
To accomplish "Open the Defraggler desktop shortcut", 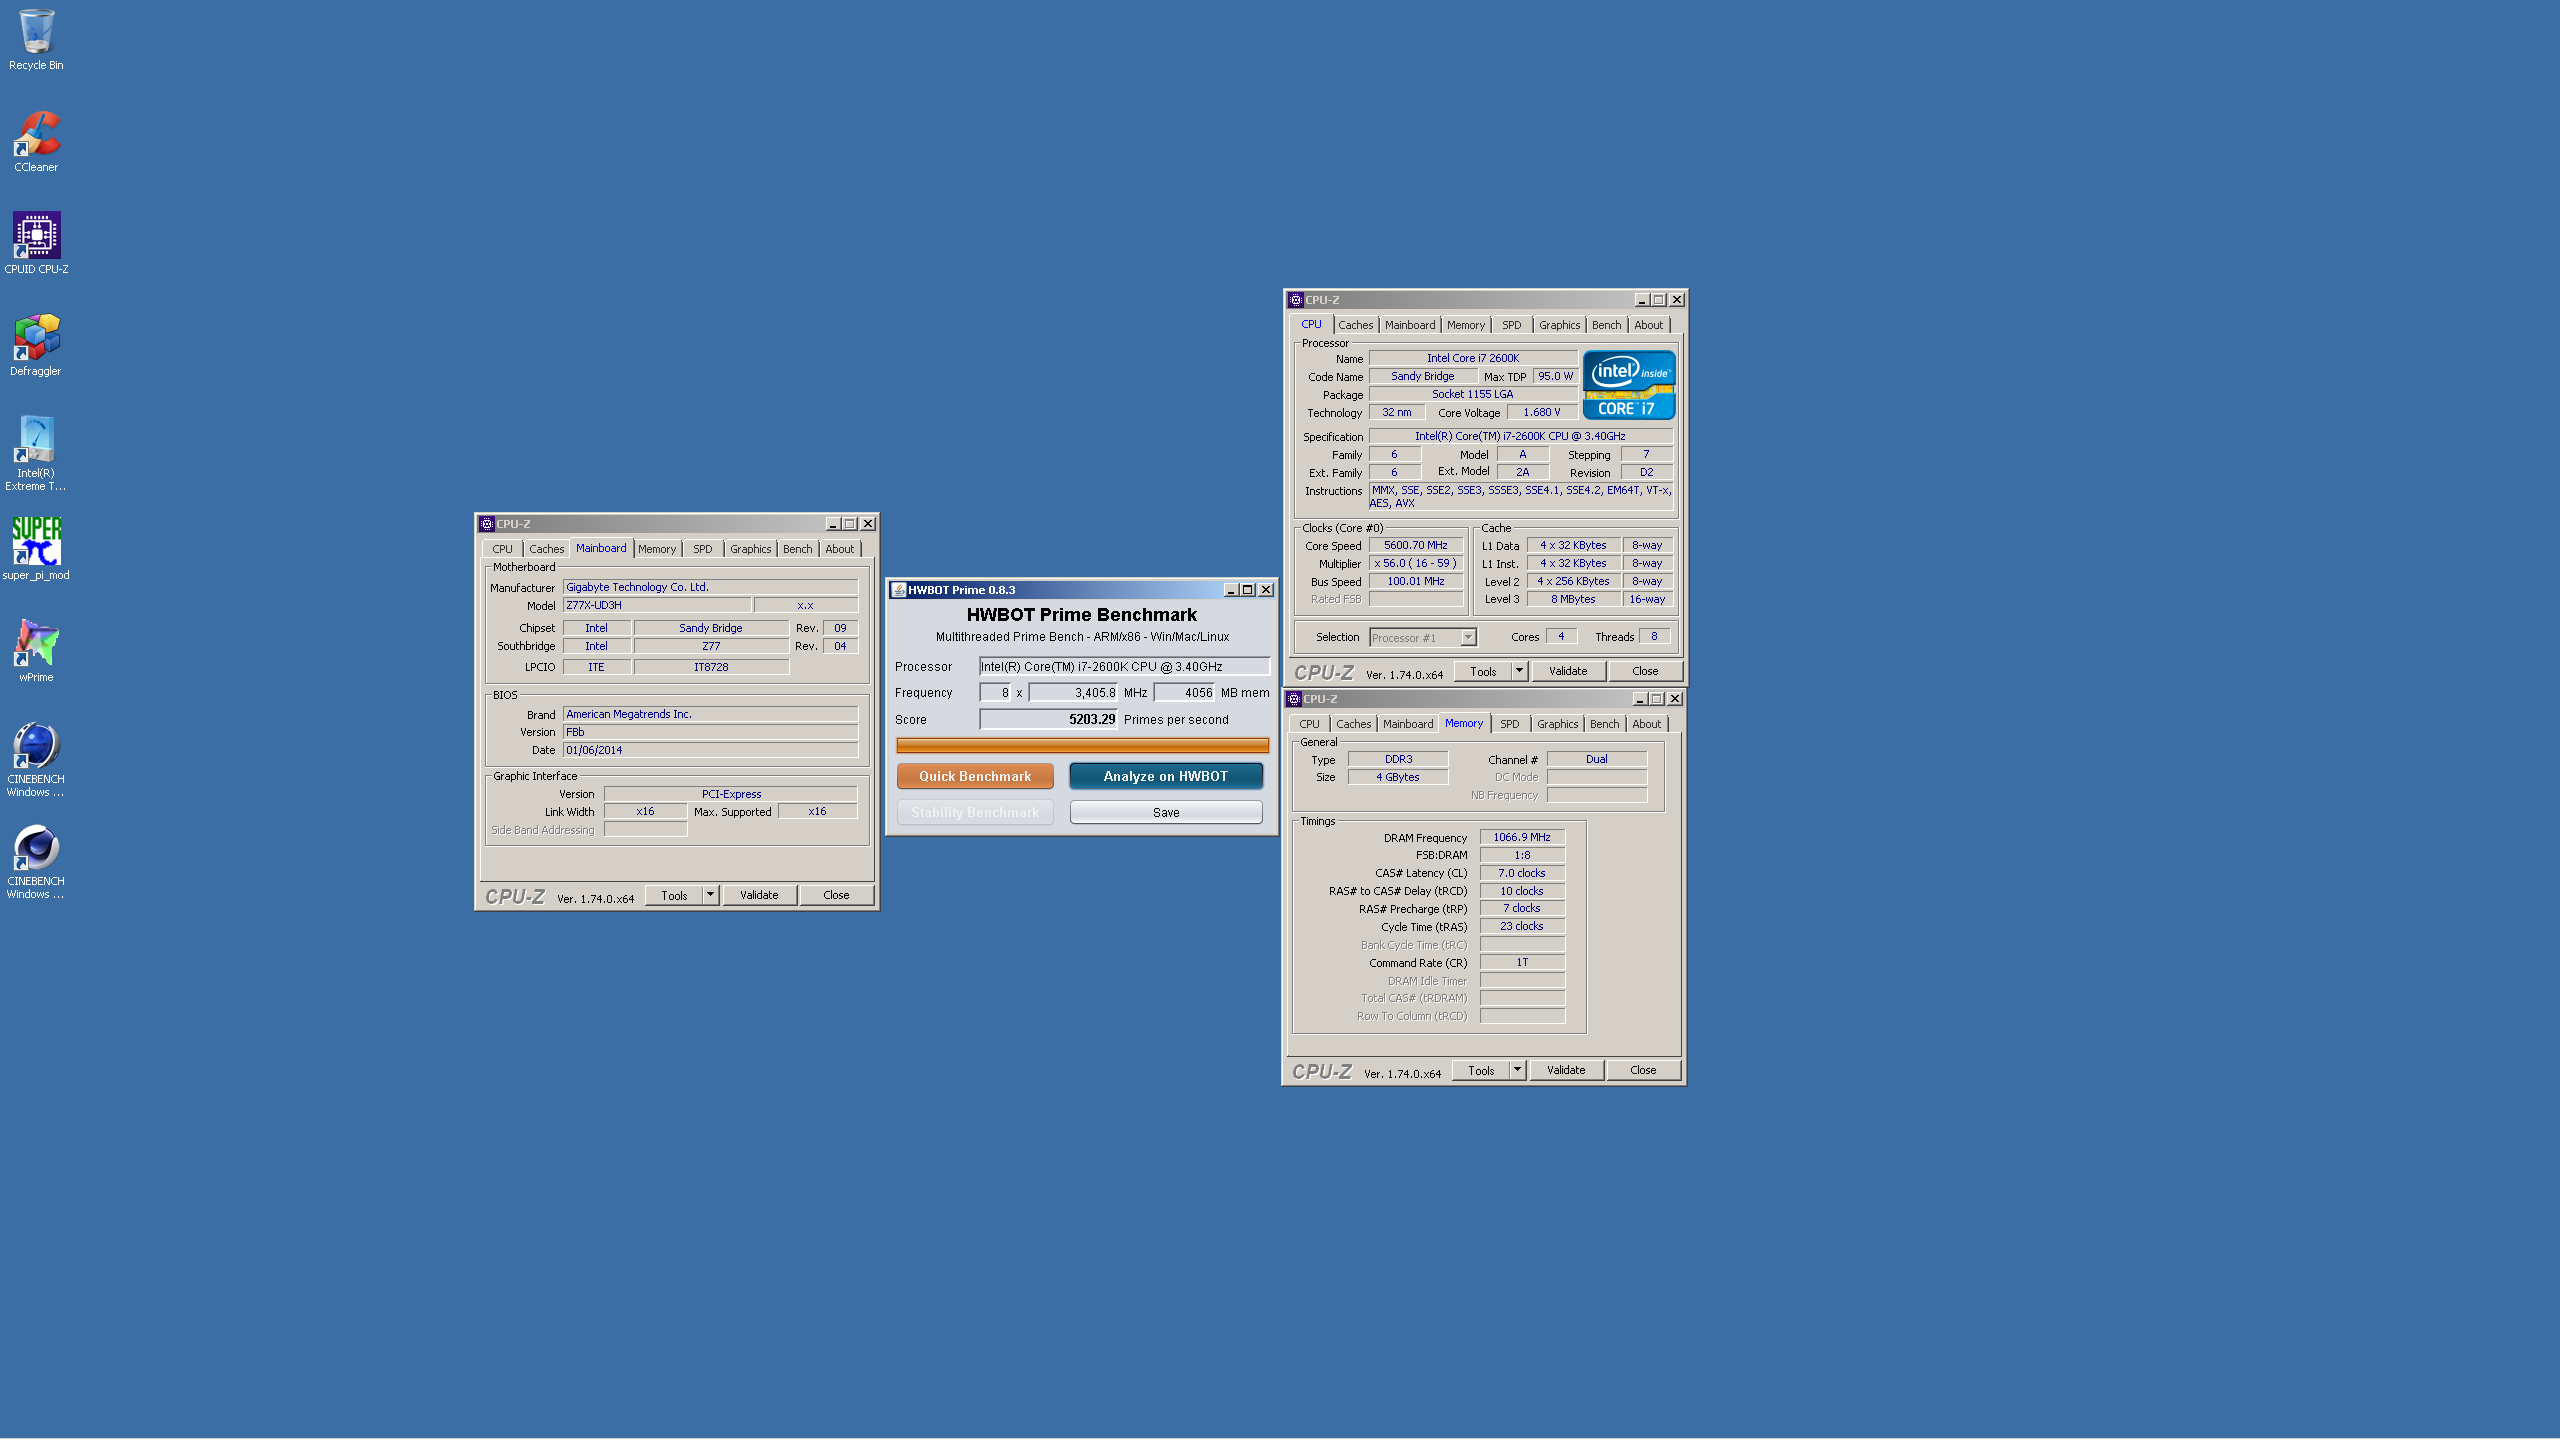I will click(x=36, y=345).
